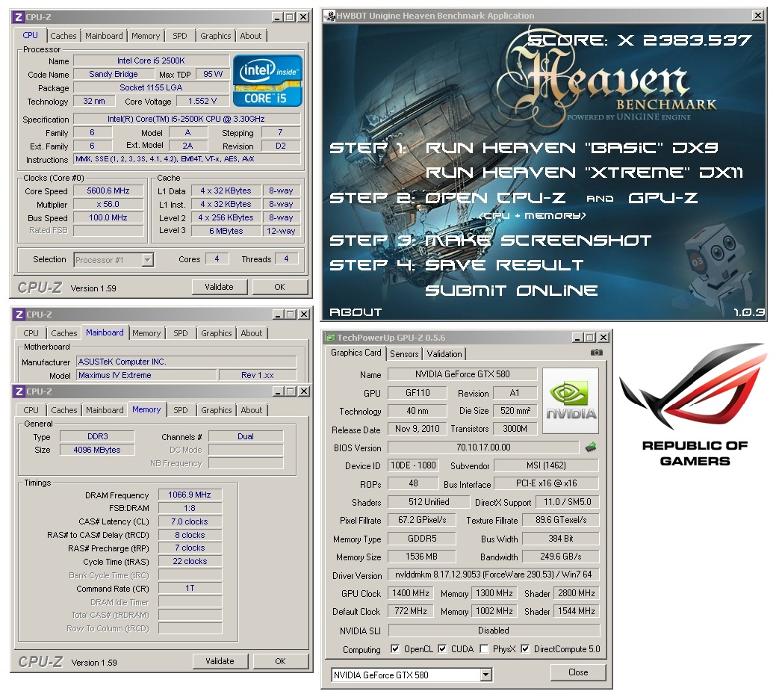
Task: Open Sensors tab in GPU-Z
Action: coord(404,353)
